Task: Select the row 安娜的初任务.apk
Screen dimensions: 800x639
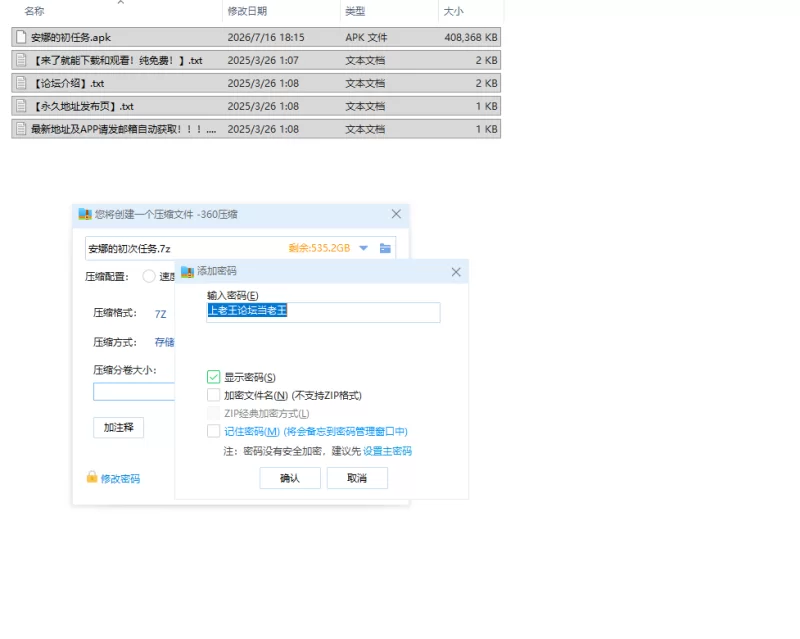Action: coord(256,37)
